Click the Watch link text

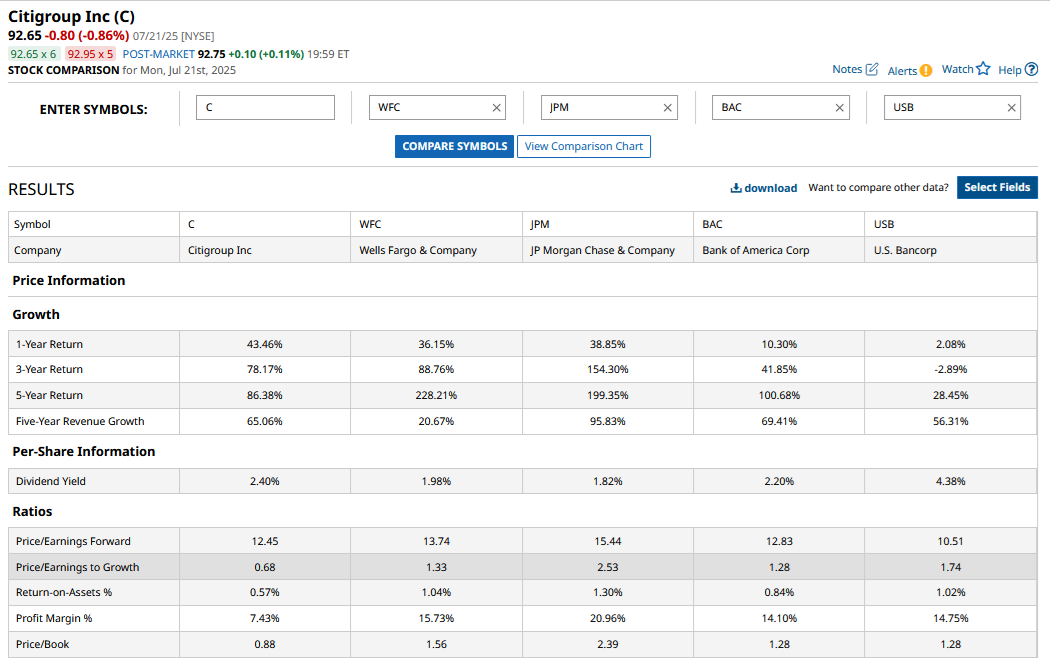click(958, 69)
